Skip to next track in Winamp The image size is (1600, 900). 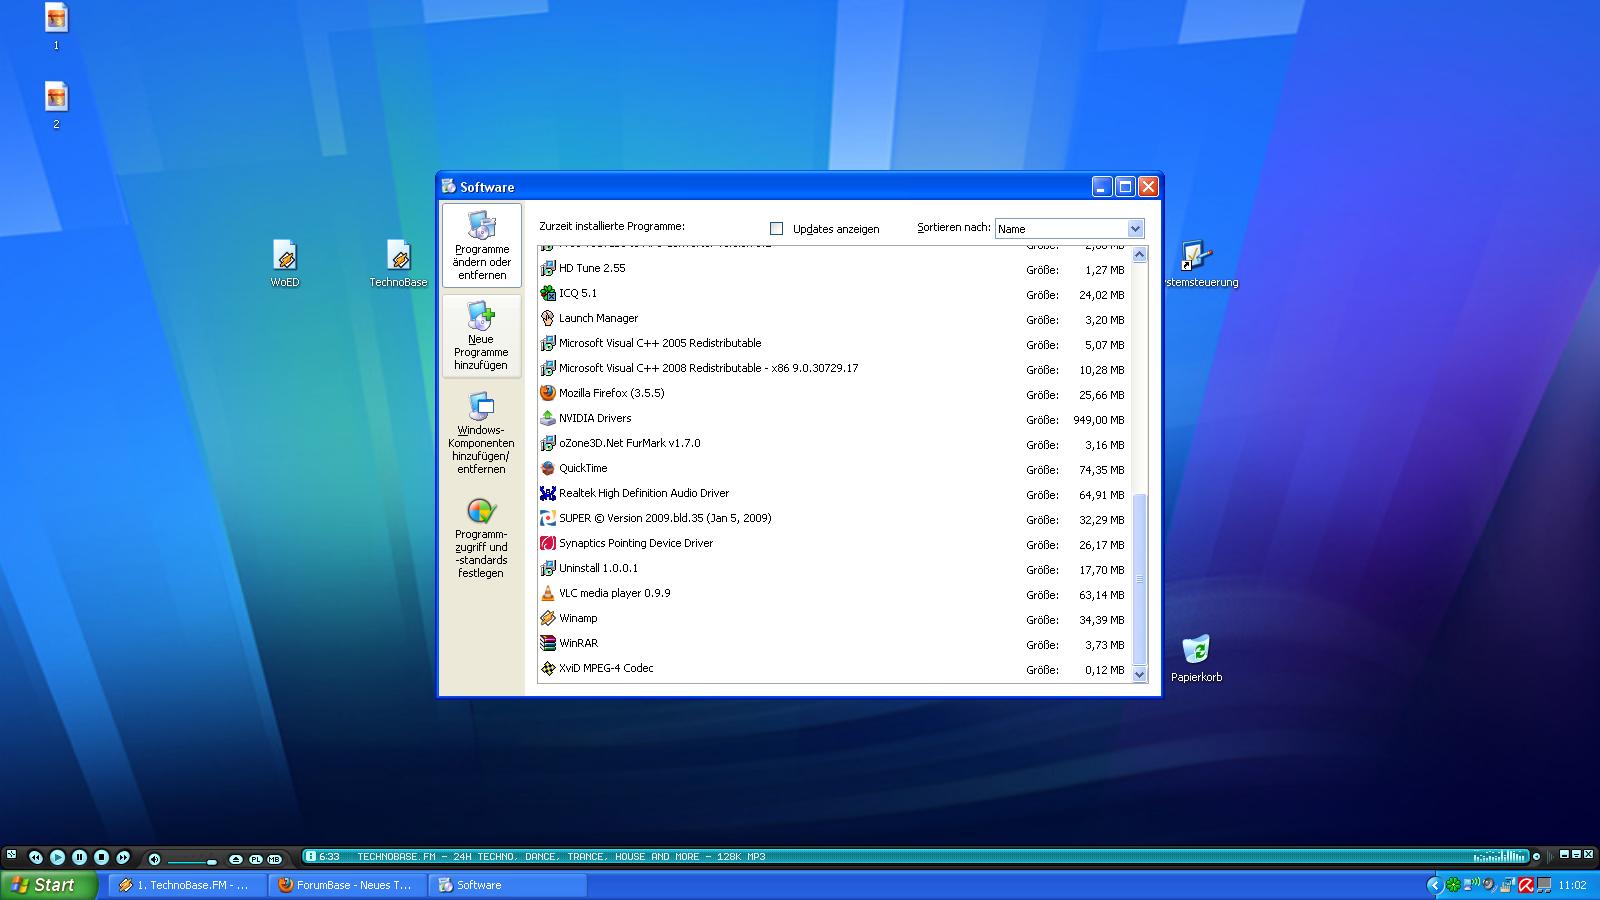click(123, 857)
